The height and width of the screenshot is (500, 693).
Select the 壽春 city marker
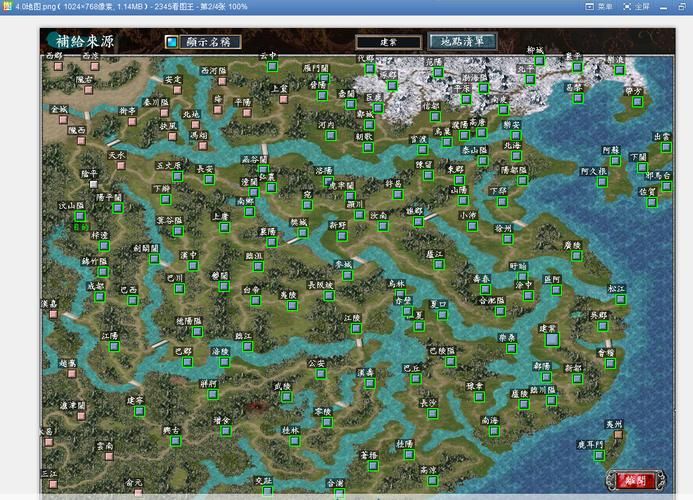pos(485,290)
